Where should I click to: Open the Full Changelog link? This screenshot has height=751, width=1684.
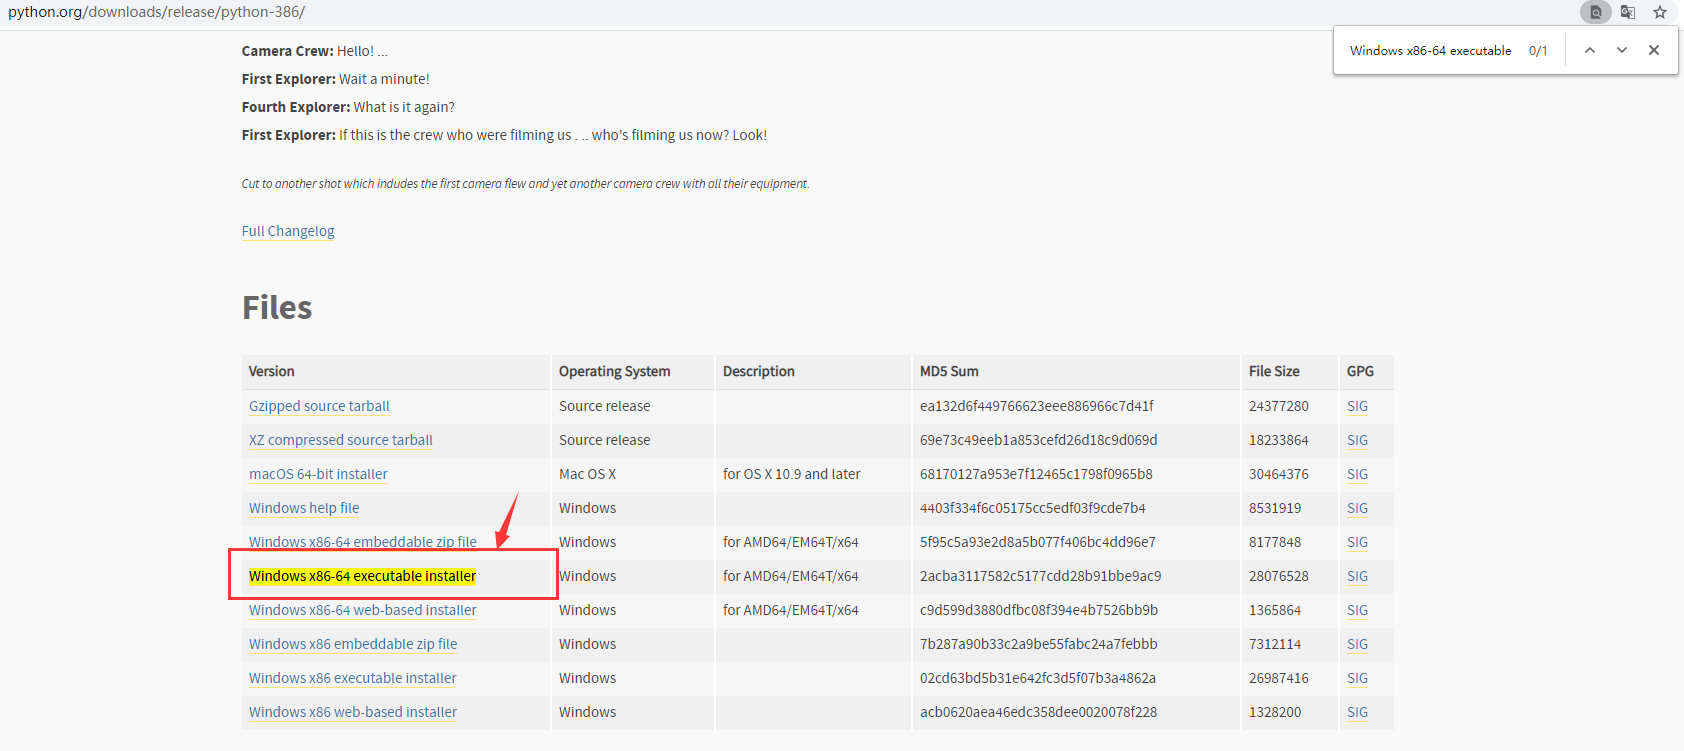(x=288, y=231)
